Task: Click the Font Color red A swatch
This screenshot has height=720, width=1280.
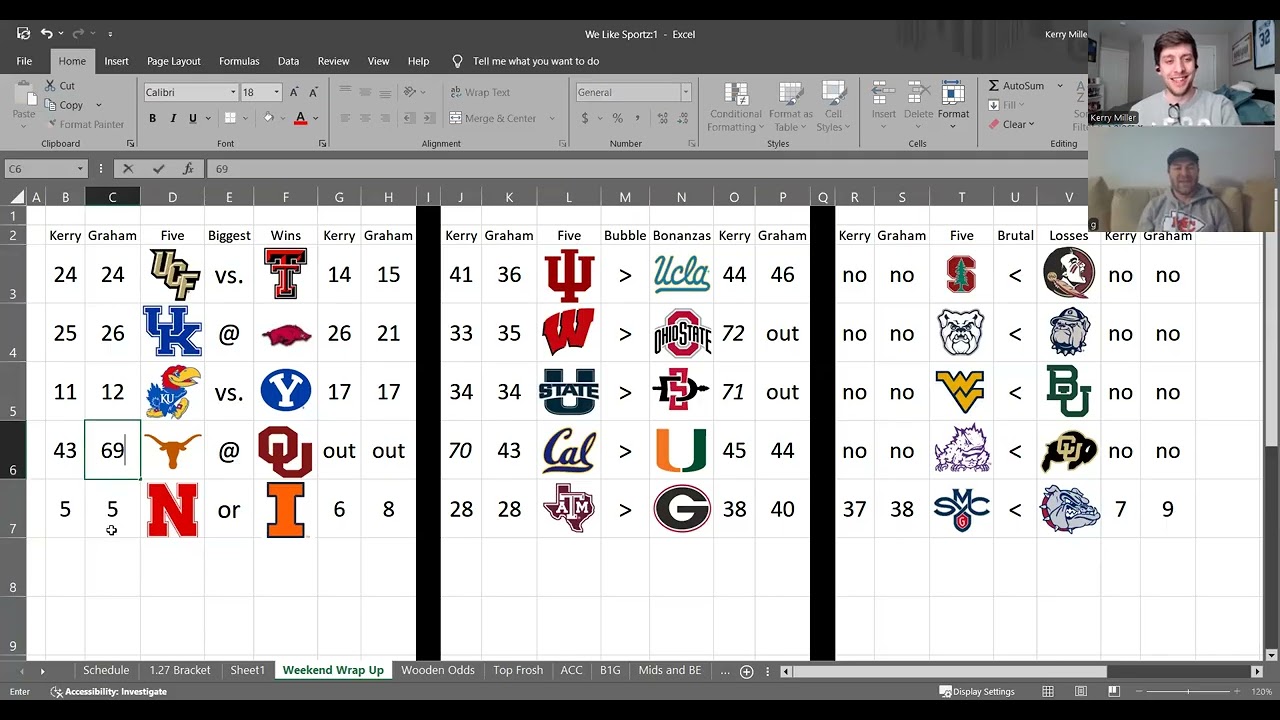Action: pyautogui.click(x=300, y=118)
